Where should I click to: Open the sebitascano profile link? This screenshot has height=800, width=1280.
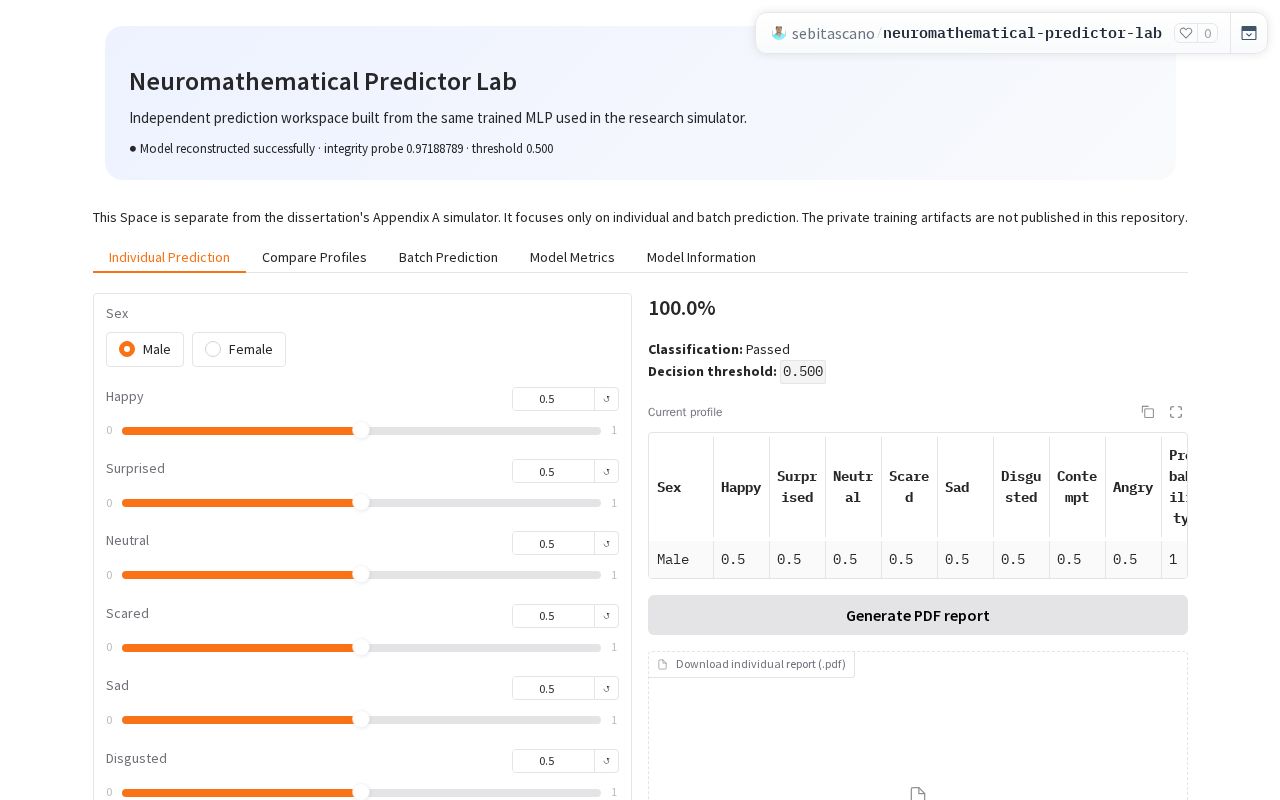coord(833,33)
